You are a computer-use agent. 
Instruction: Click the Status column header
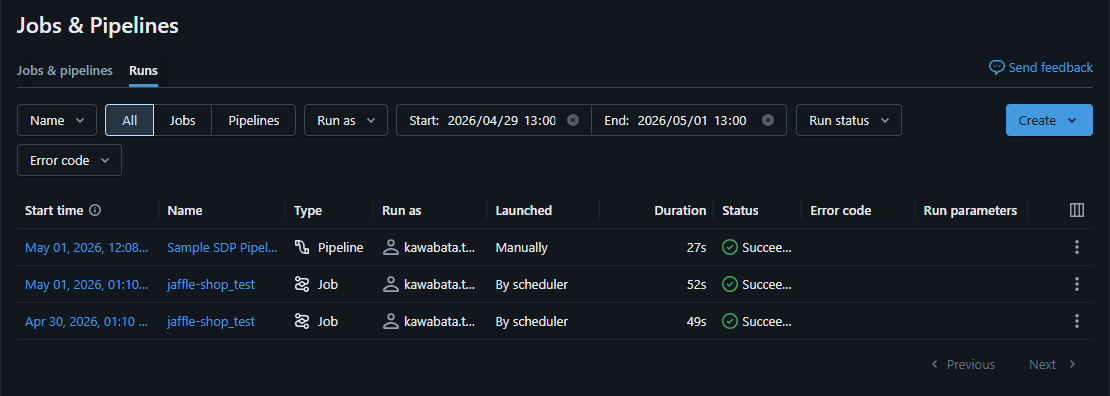(740, 210)
